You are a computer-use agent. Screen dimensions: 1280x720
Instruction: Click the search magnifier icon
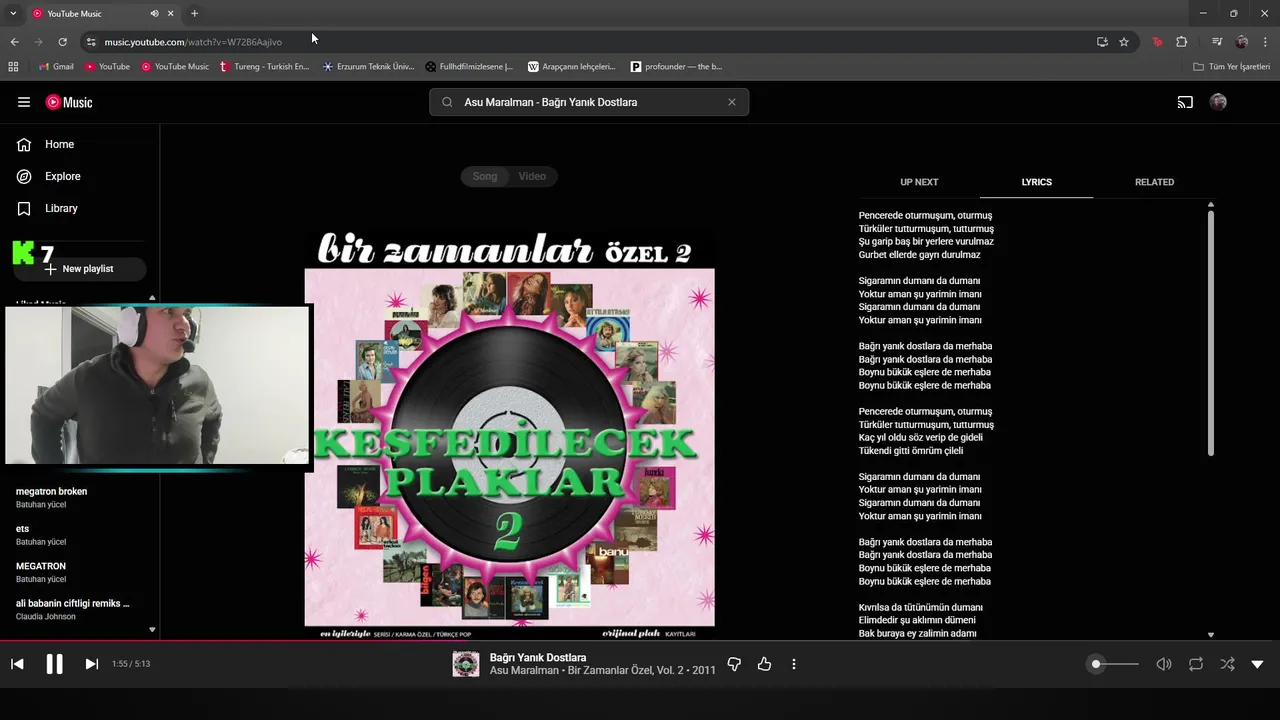point(447,102)
